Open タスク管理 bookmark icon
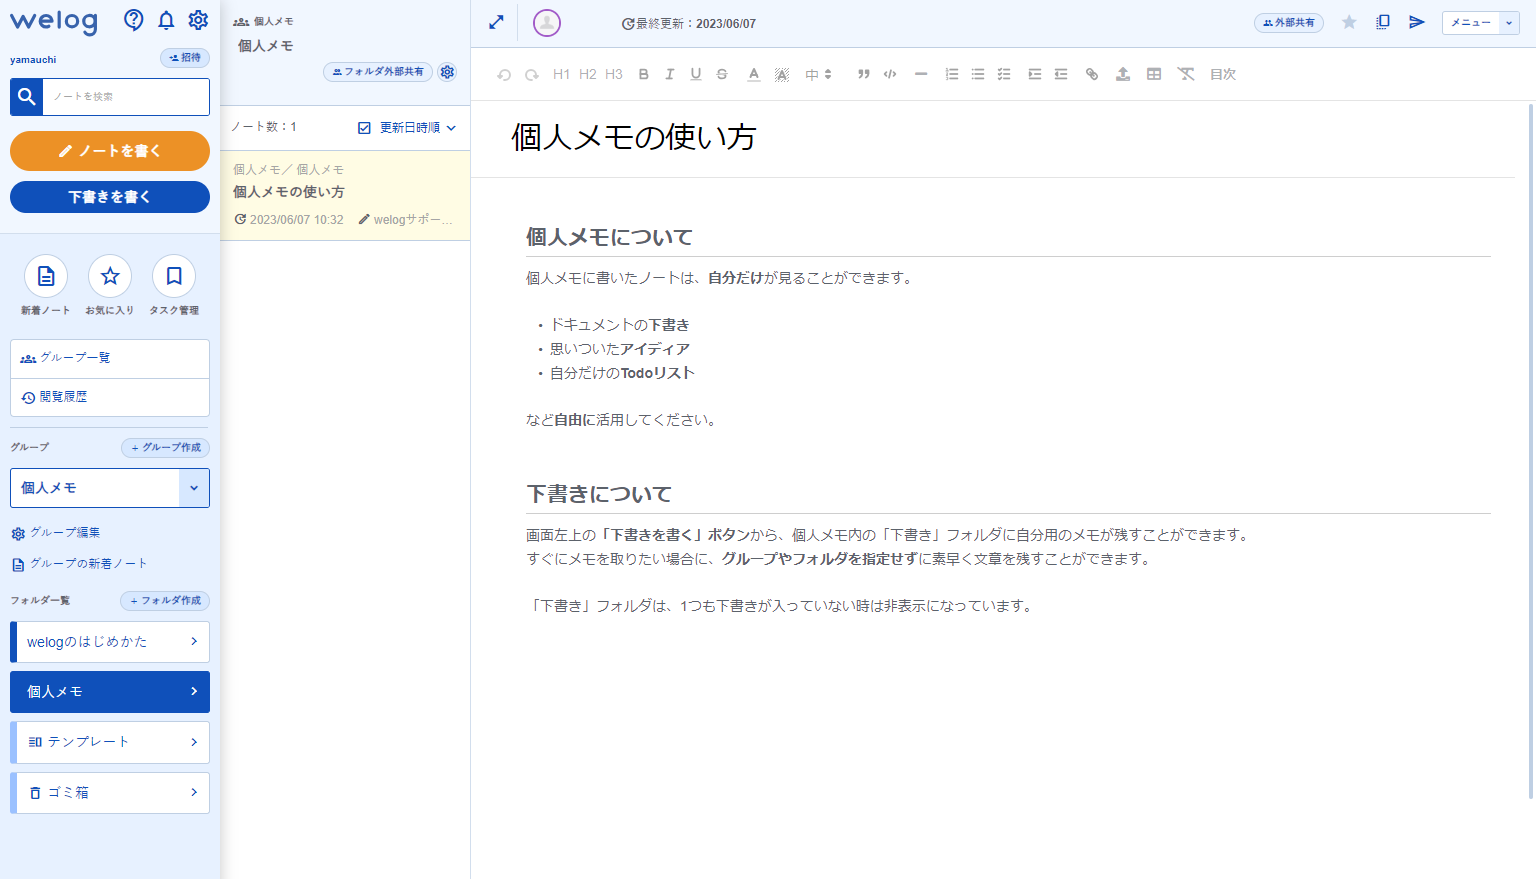 [x=174, y=276]
